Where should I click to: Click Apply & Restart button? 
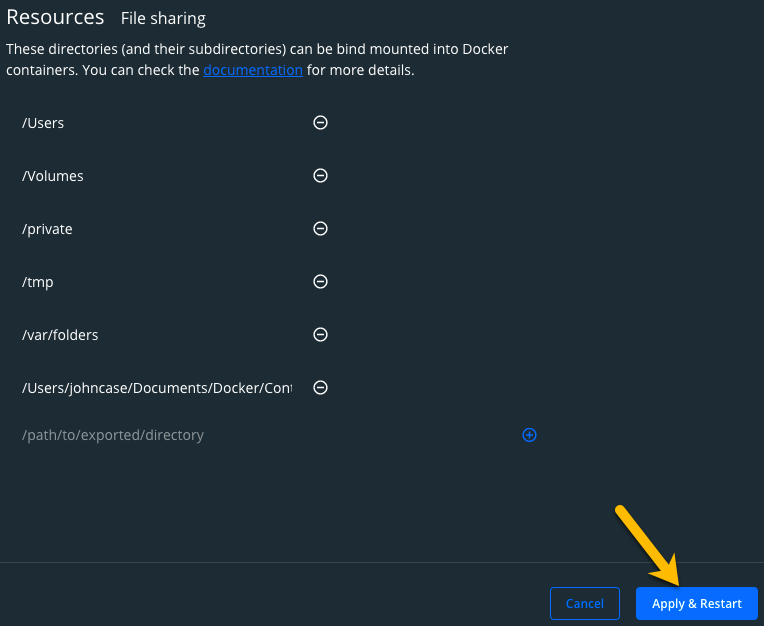tap(697, 604)
